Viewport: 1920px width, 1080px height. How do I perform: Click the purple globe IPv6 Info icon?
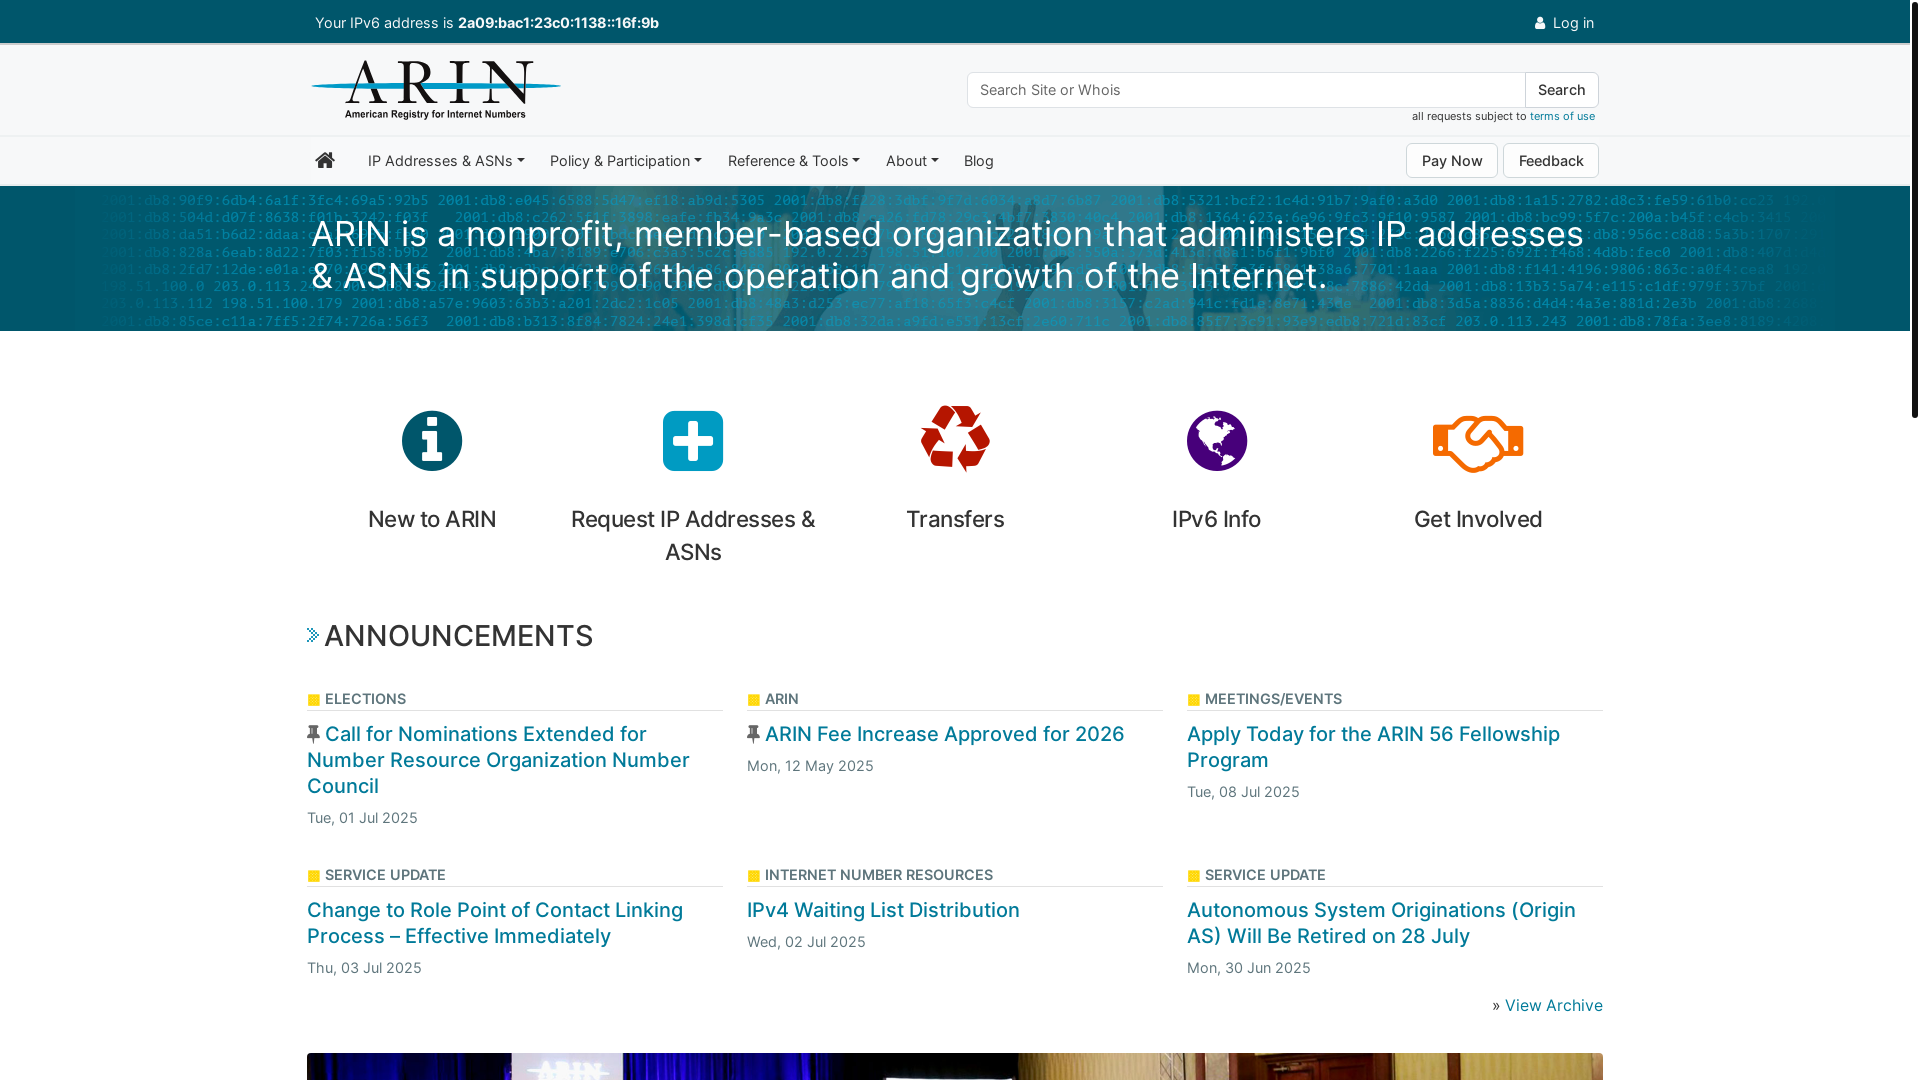pyautogui.click(x=1217, y=441)
